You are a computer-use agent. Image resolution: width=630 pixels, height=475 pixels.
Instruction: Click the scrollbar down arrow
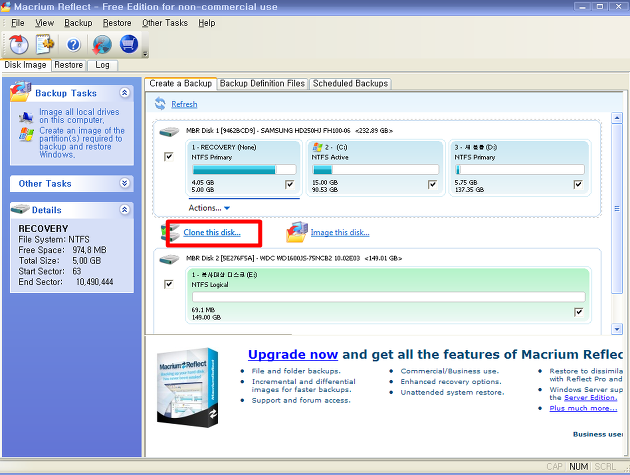coord(617,329)
